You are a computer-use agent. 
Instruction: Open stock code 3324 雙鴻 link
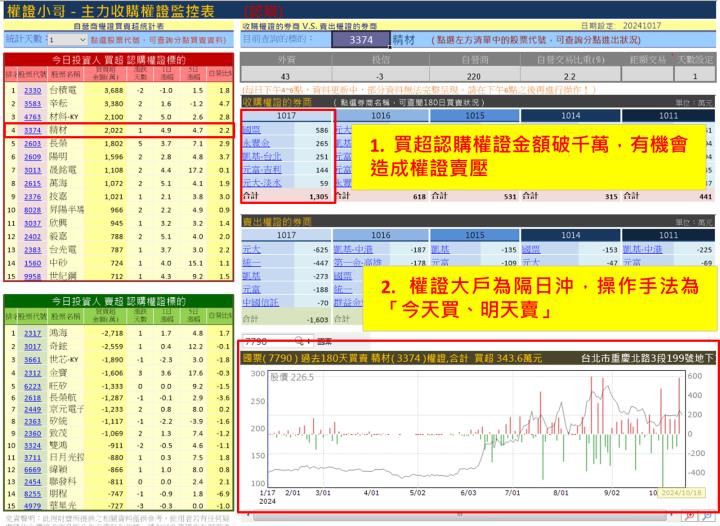click(33, 445)
